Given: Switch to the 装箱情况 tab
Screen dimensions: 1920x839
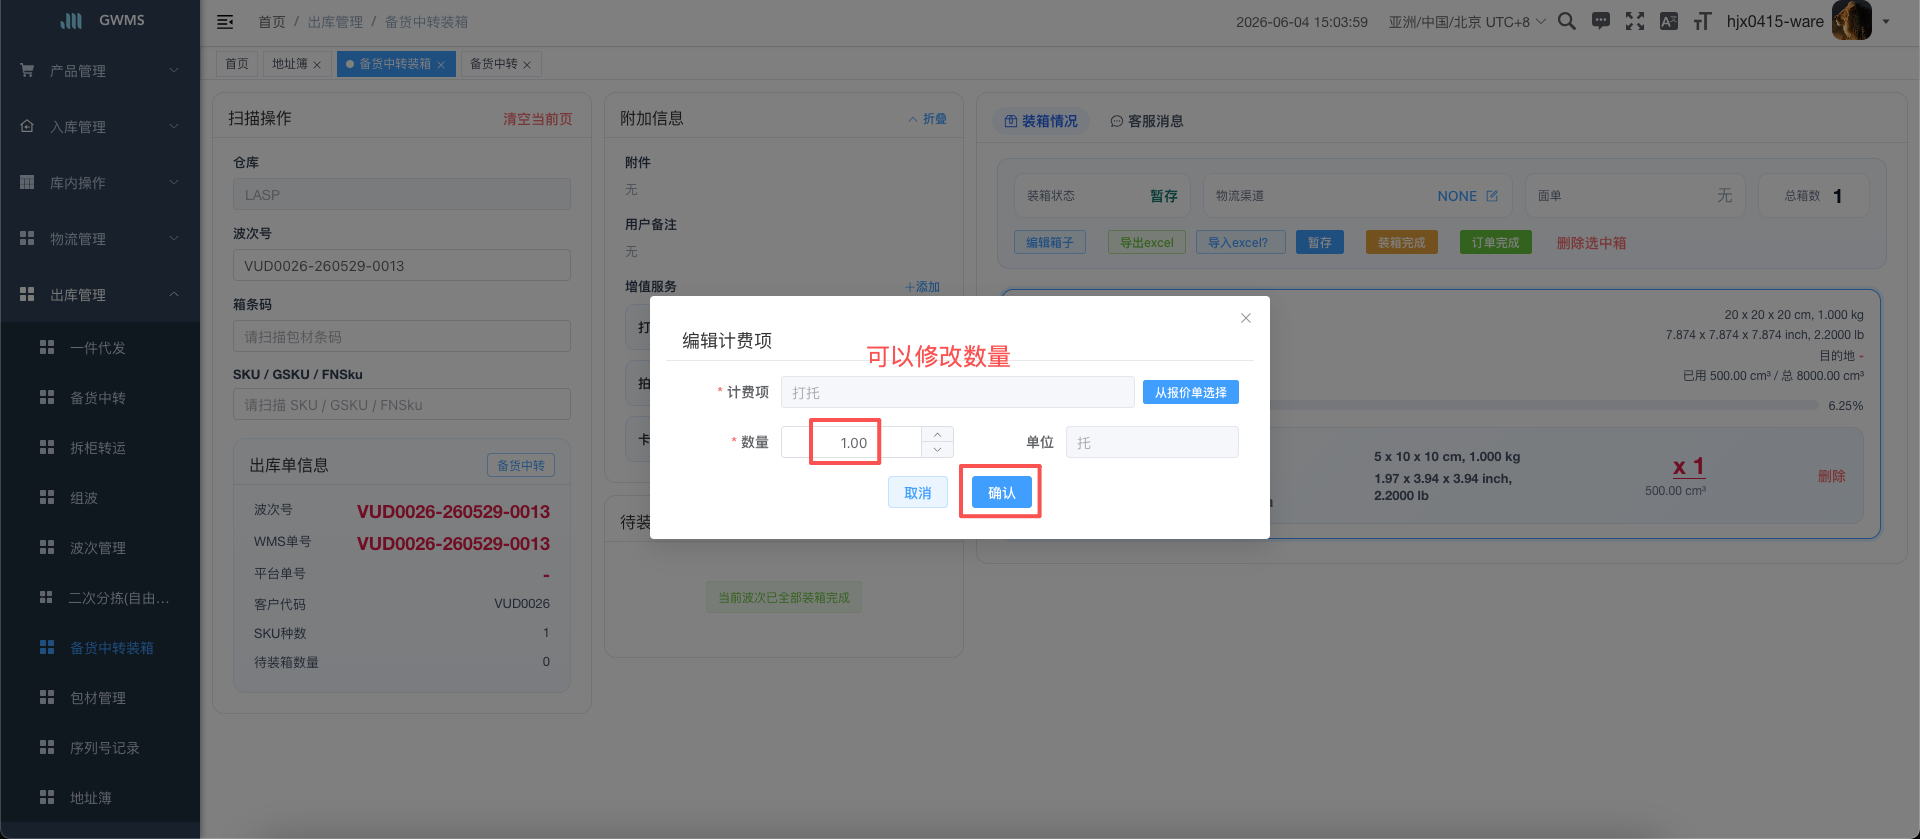Looking at the screenshot, I should coord(1041,121).
